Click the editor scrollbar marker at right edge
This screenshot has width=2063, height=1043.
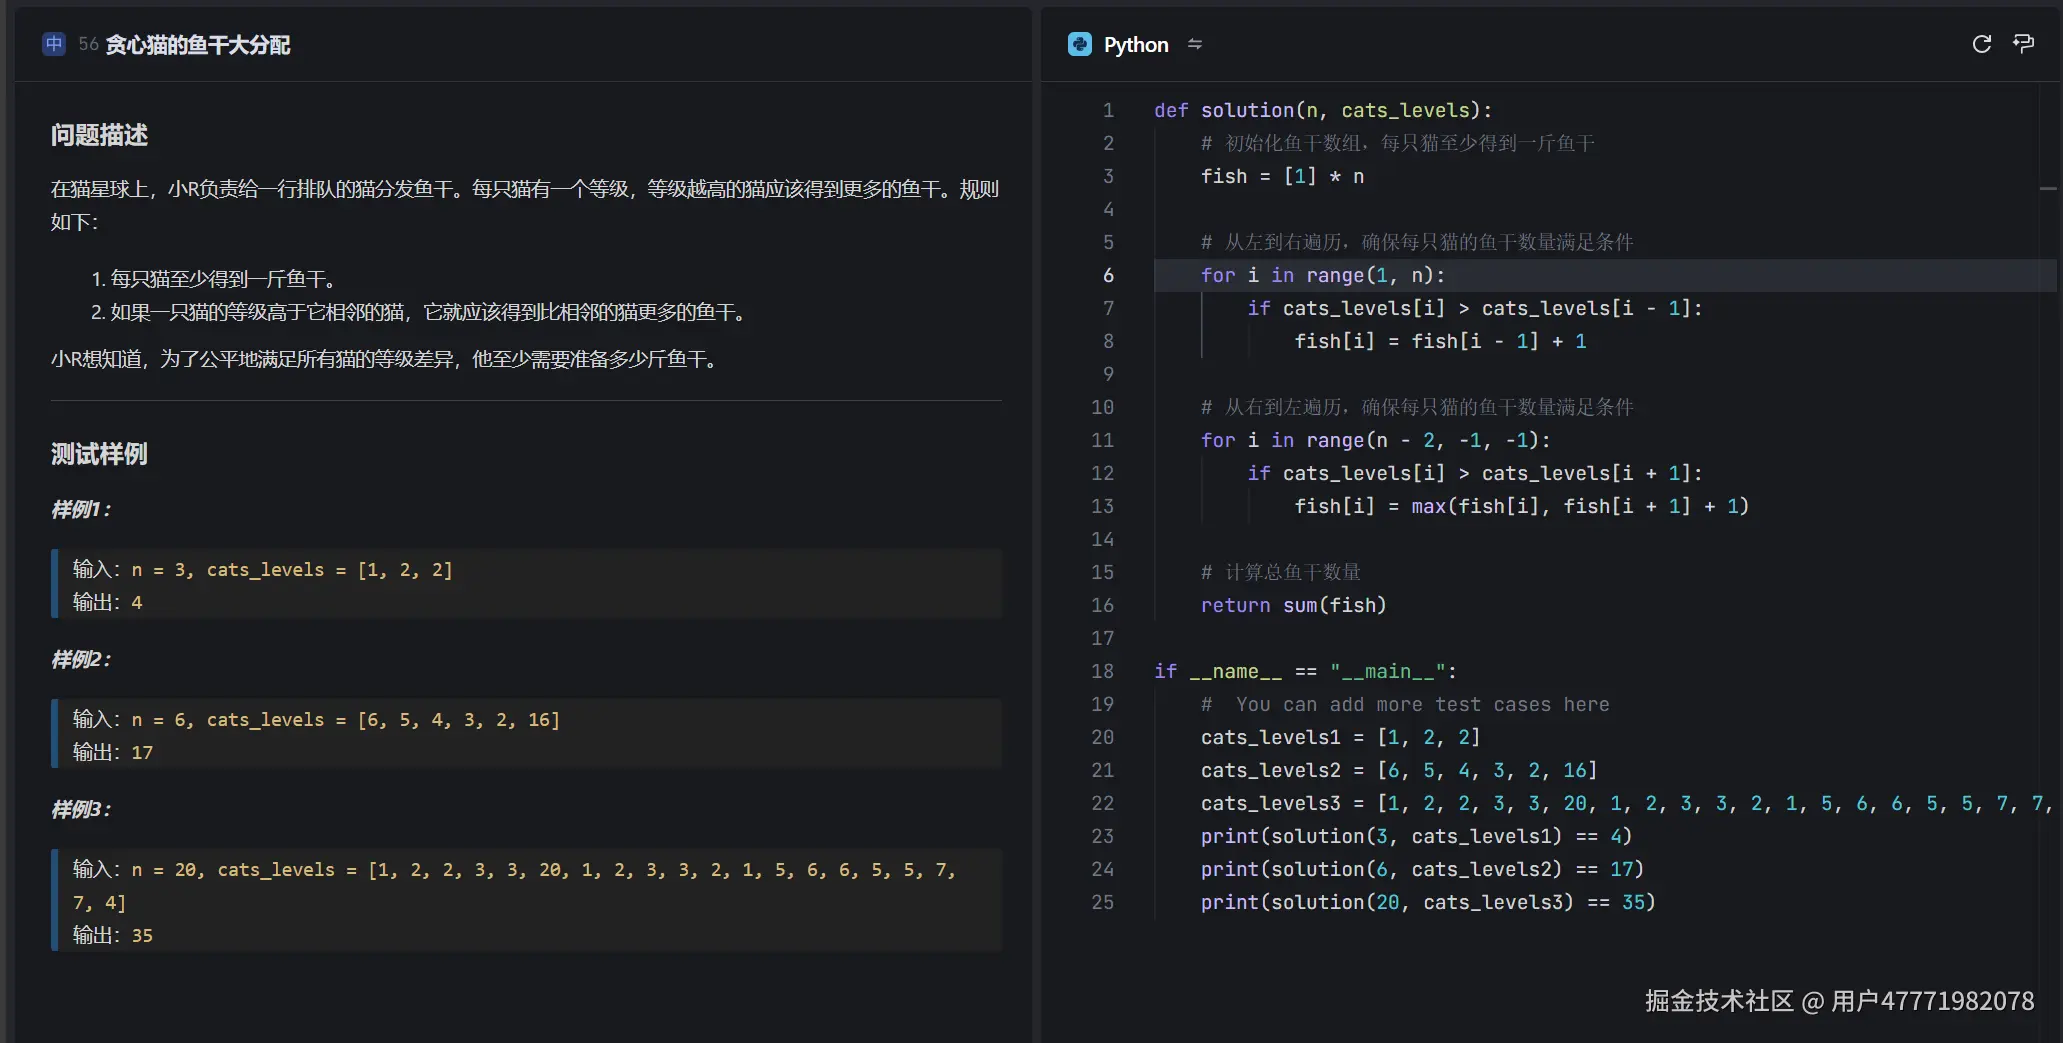2048,188
